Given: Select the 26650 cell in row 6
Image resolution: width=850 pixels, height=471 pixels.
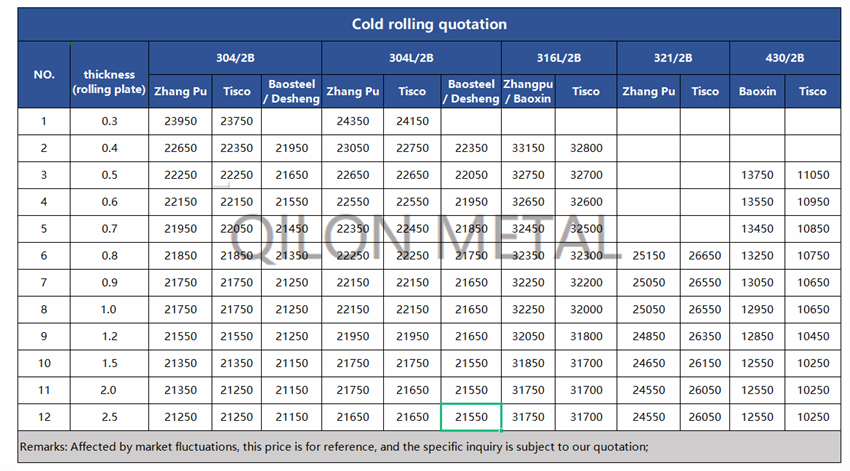Looking at the screenshot, I should 704,256.
